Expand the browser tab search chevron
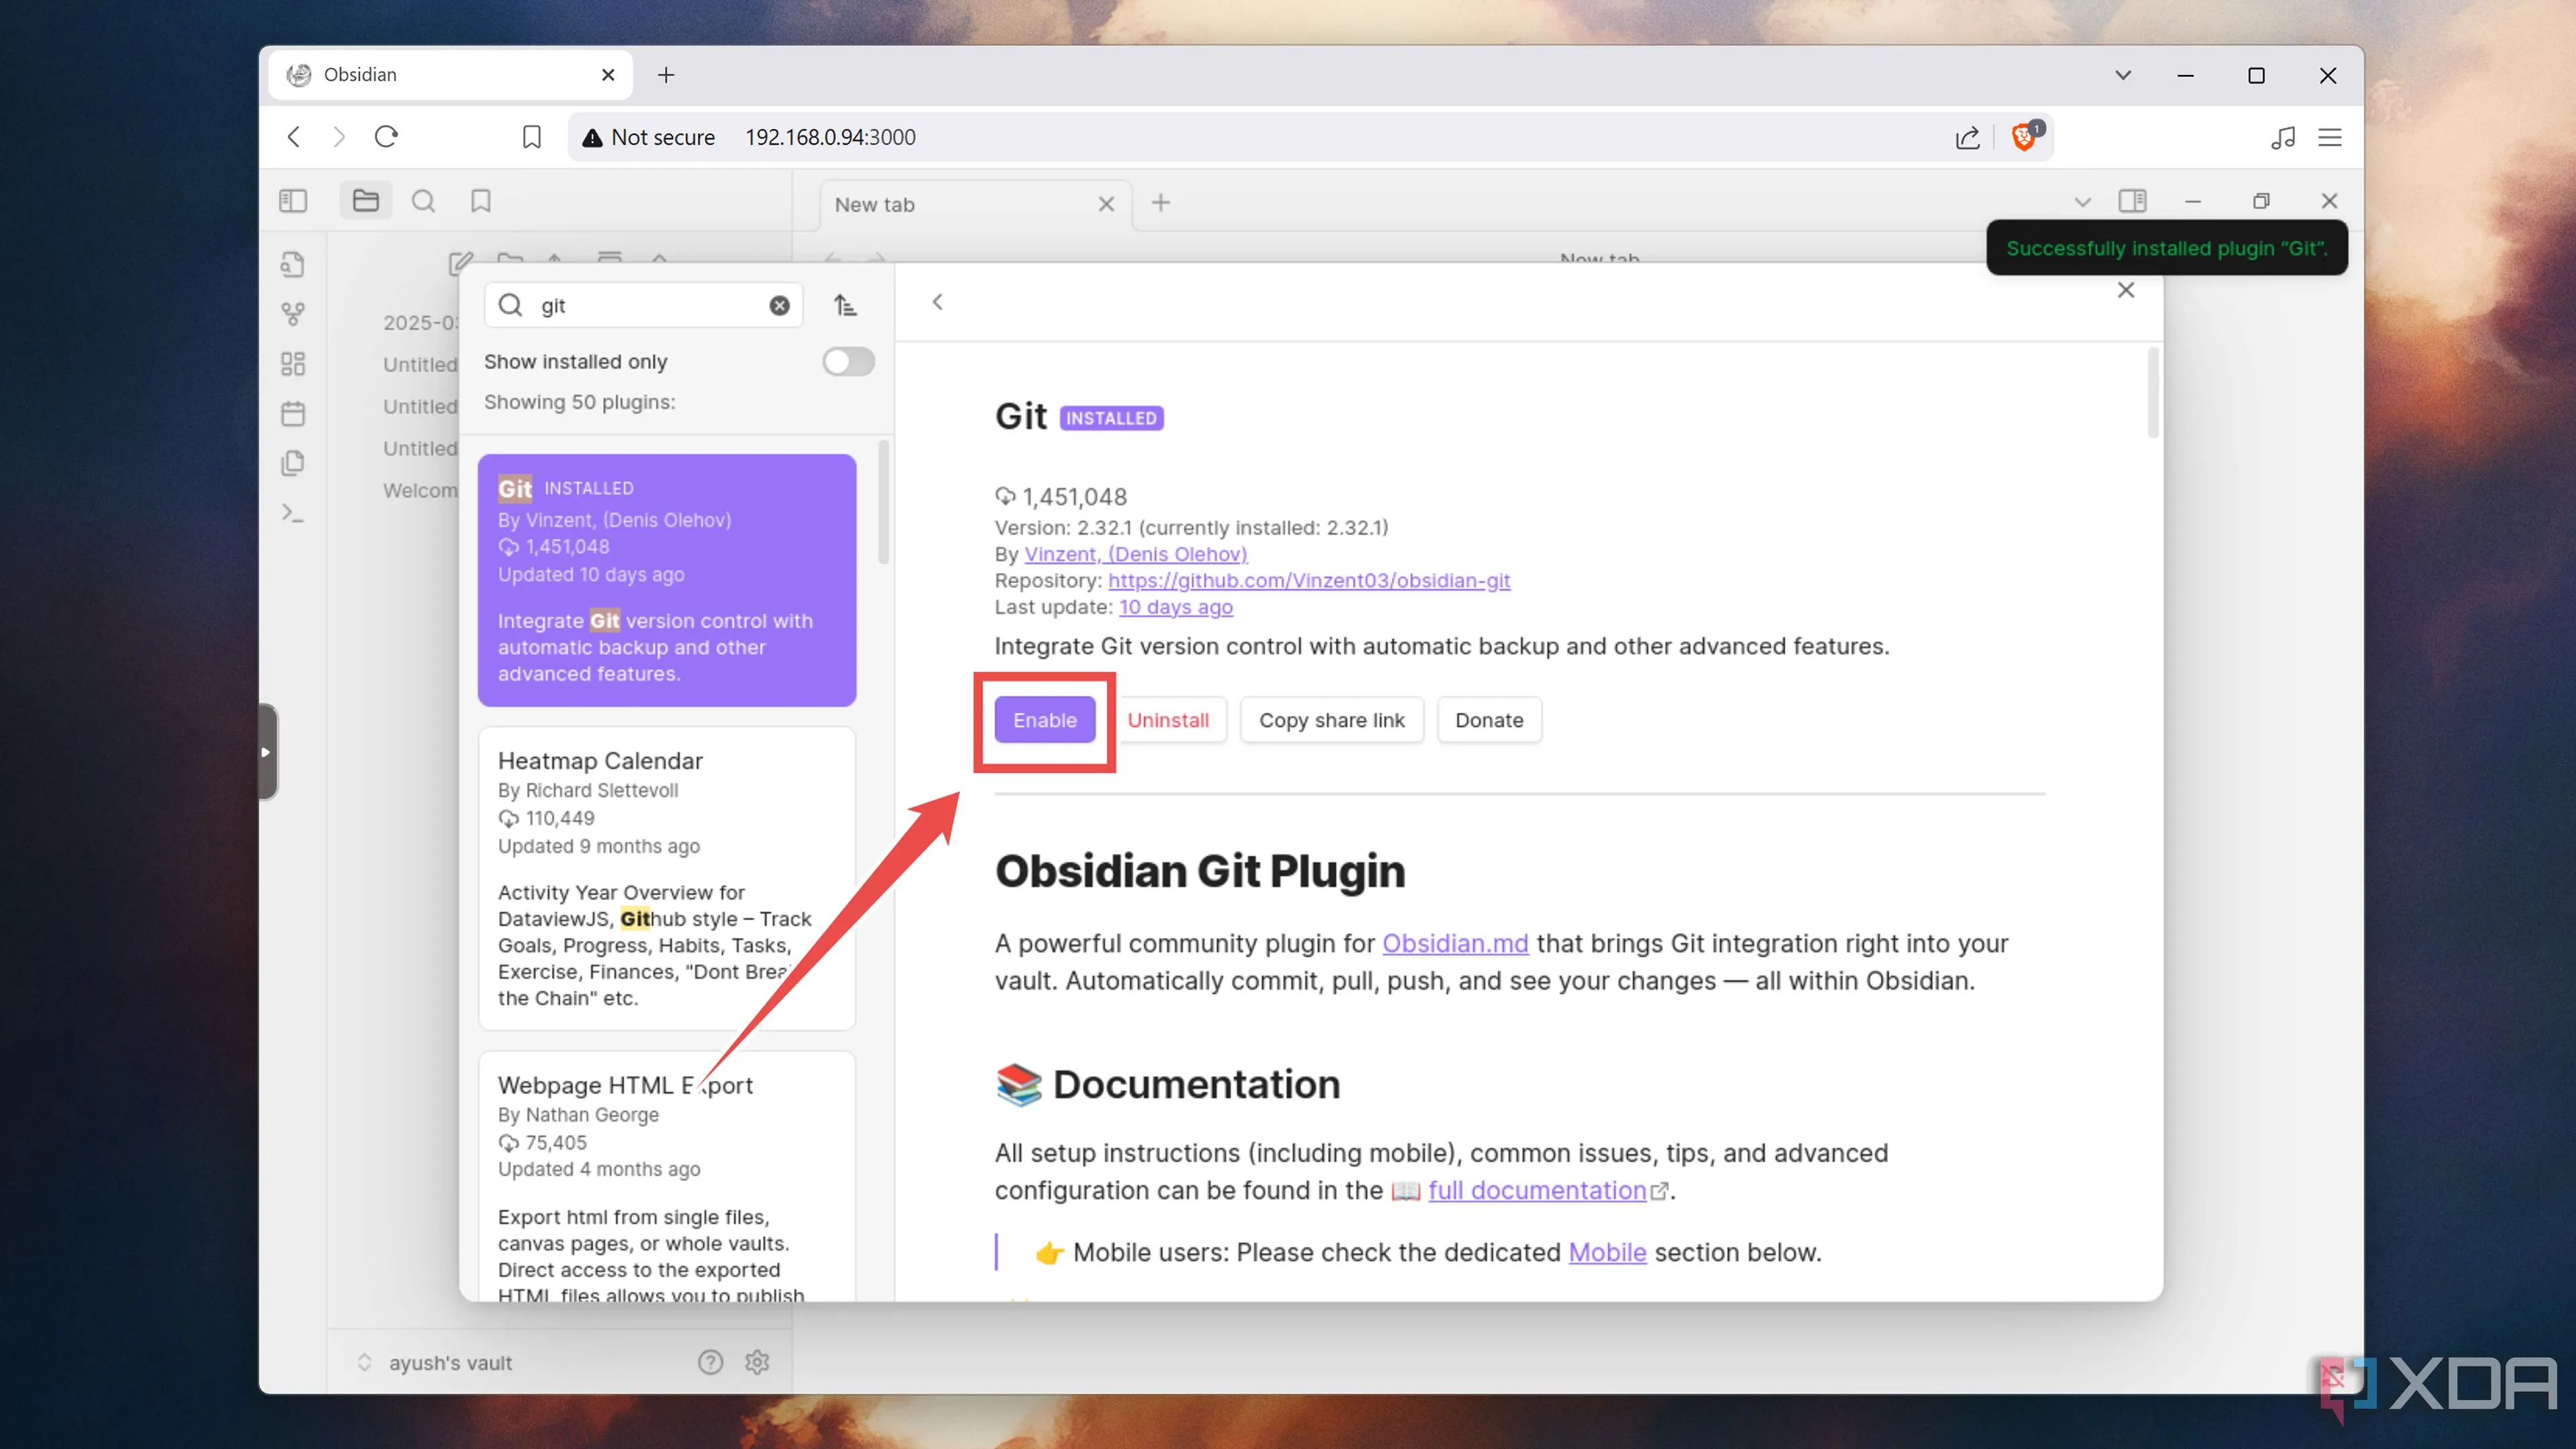This screenshot has width=2576, height=1449. click(2123, 75)
